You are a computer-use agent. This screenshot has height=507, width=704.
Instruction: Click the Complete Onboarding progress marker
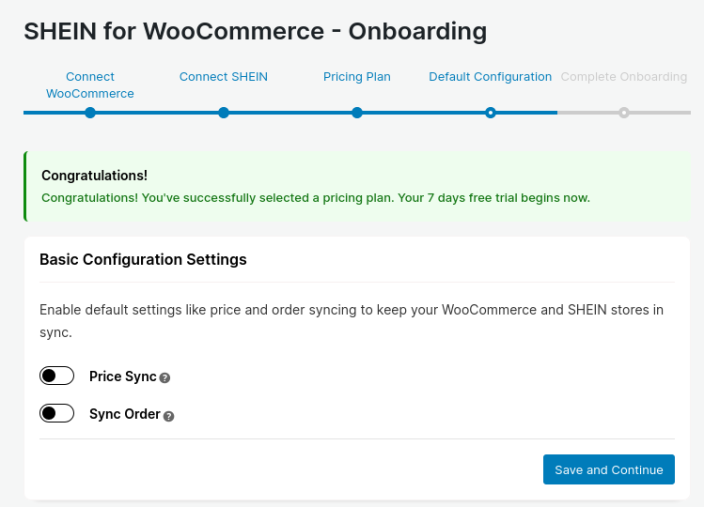point(624,113)
